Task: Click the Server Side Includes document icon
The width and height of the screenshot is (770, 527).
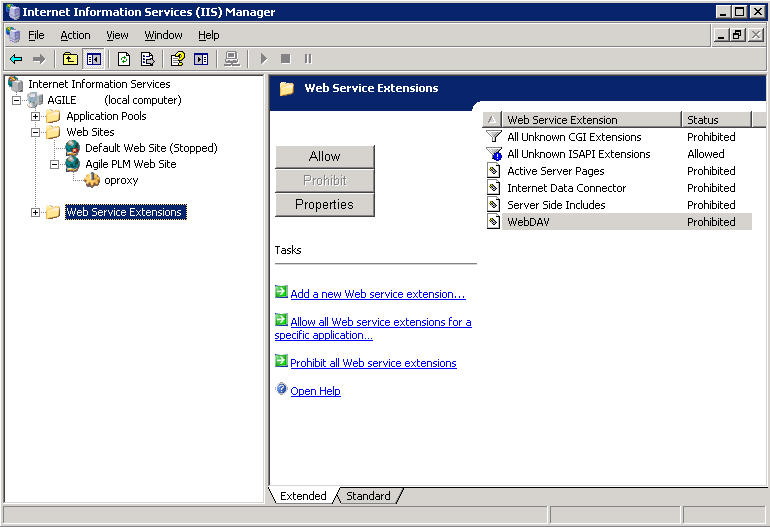Action: [494, 205]
